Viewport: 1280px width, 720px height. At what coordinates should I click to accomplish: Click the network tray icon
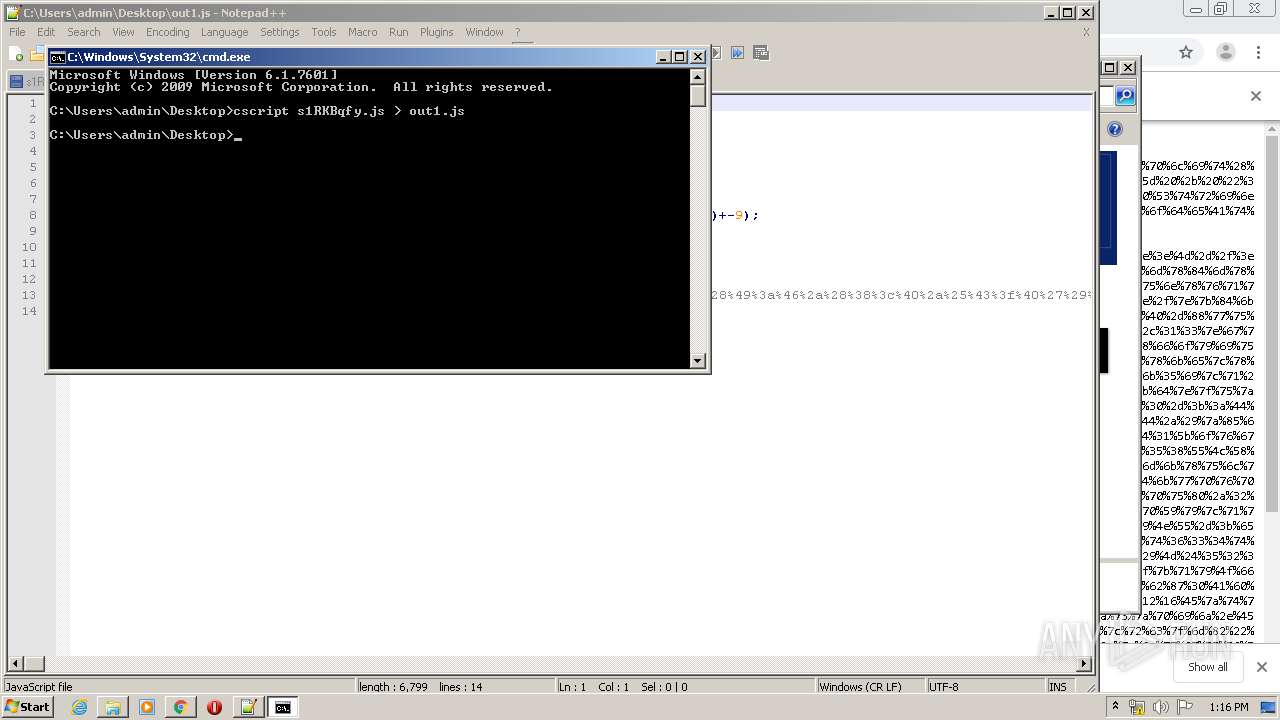coord(1137,707)
